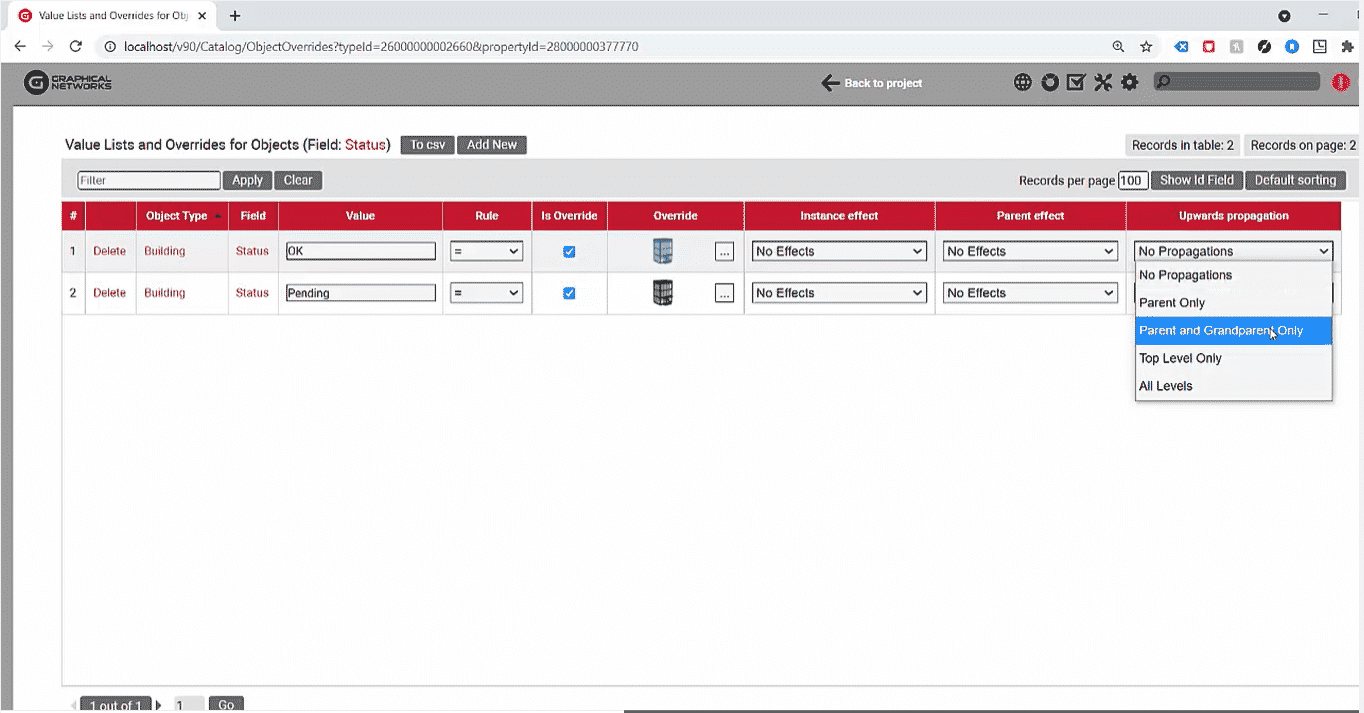This screenshot has width=1364, height=713.
Task: Click Default sorting button
Action: coord(1295,180)
